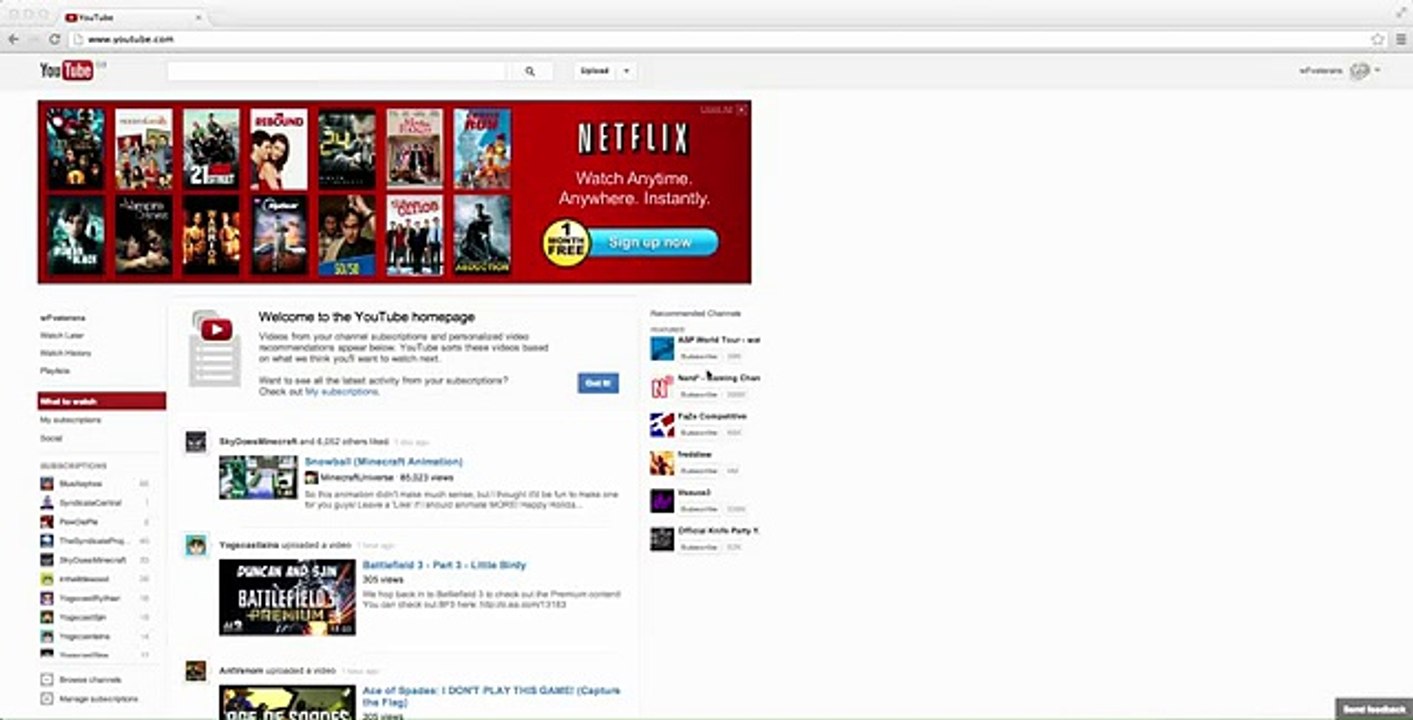Click the user avatar in the header

coord(1359,71)
